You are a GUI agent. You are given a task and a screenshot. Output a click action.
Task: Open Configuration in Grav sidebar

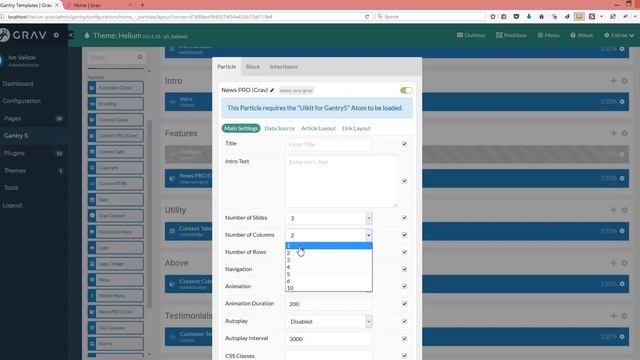pyautogui.click(x=22, y=101)
